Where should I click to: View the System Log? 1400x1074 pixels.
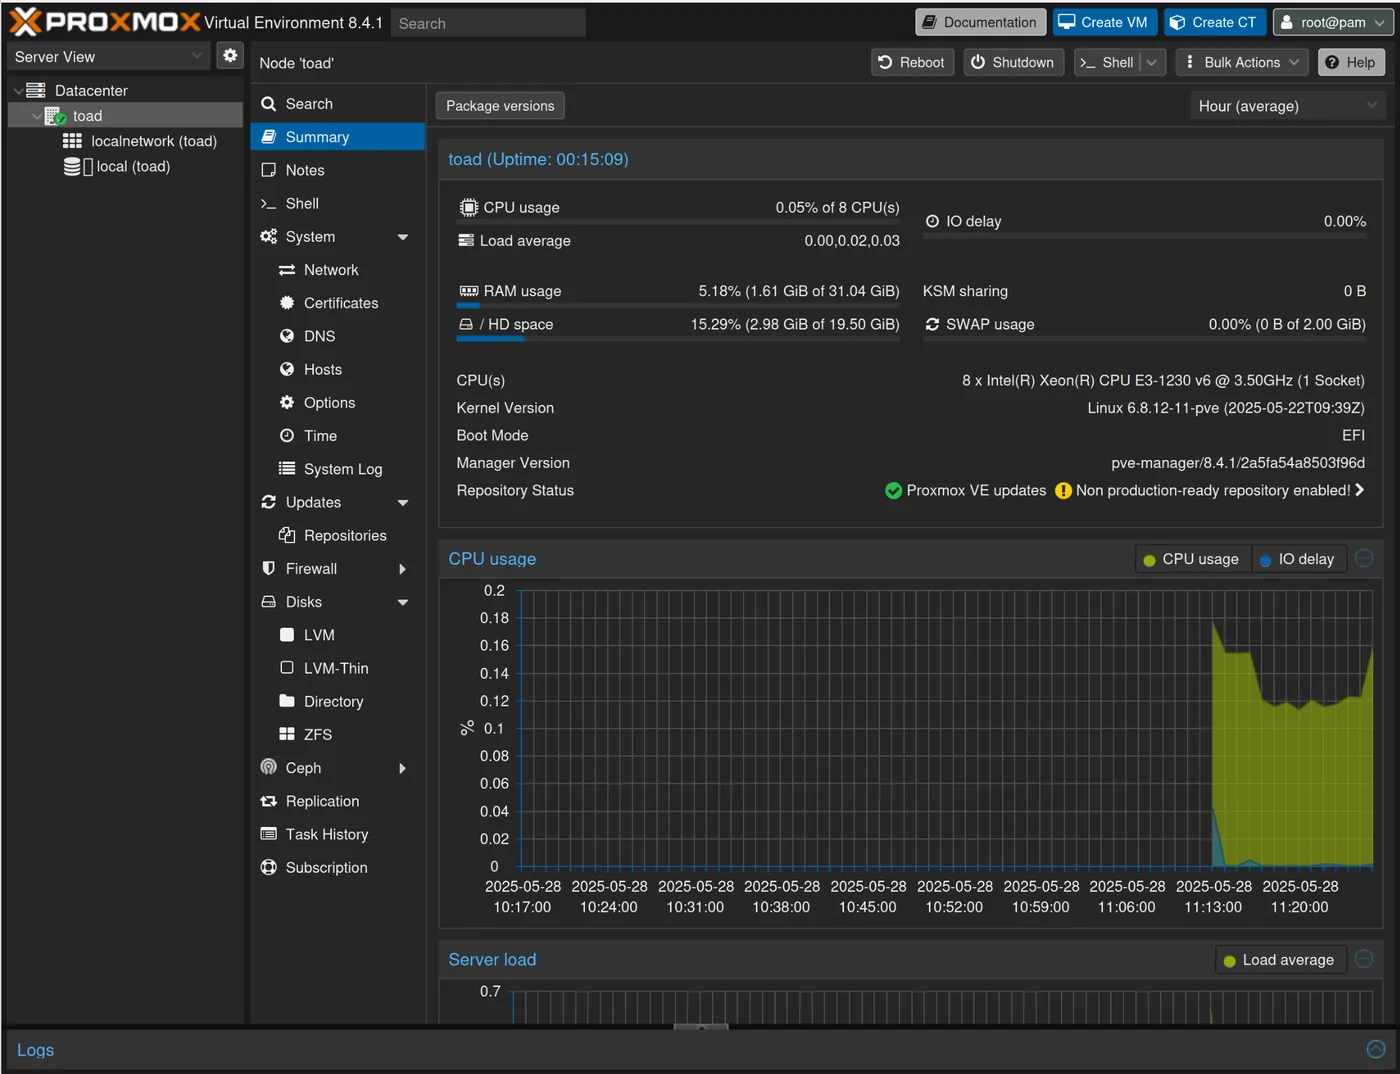(342, 469)
